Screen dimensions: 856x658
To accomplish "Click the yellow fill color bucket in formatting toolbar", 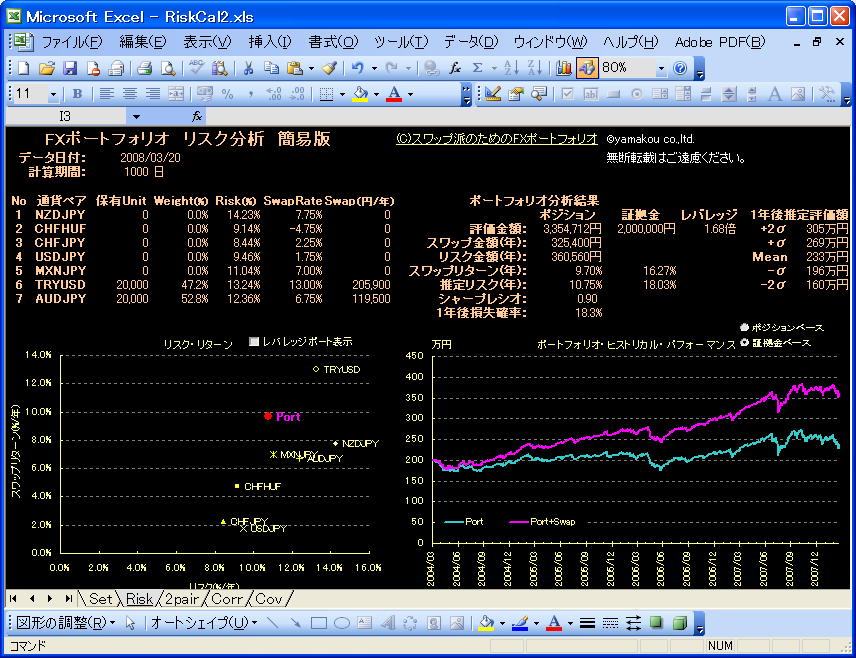I will [360, 94].
